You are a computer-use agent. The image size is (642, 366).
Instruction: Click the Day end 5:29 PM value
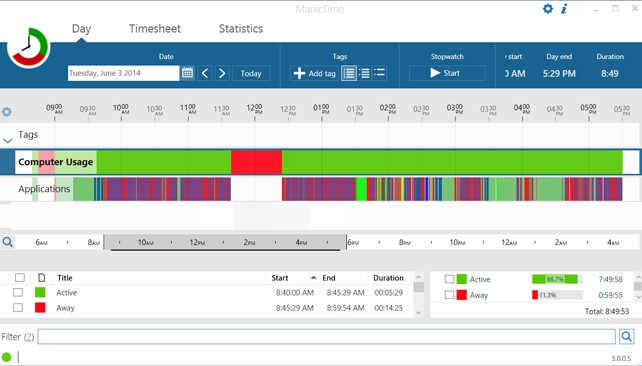coord(559,74)
